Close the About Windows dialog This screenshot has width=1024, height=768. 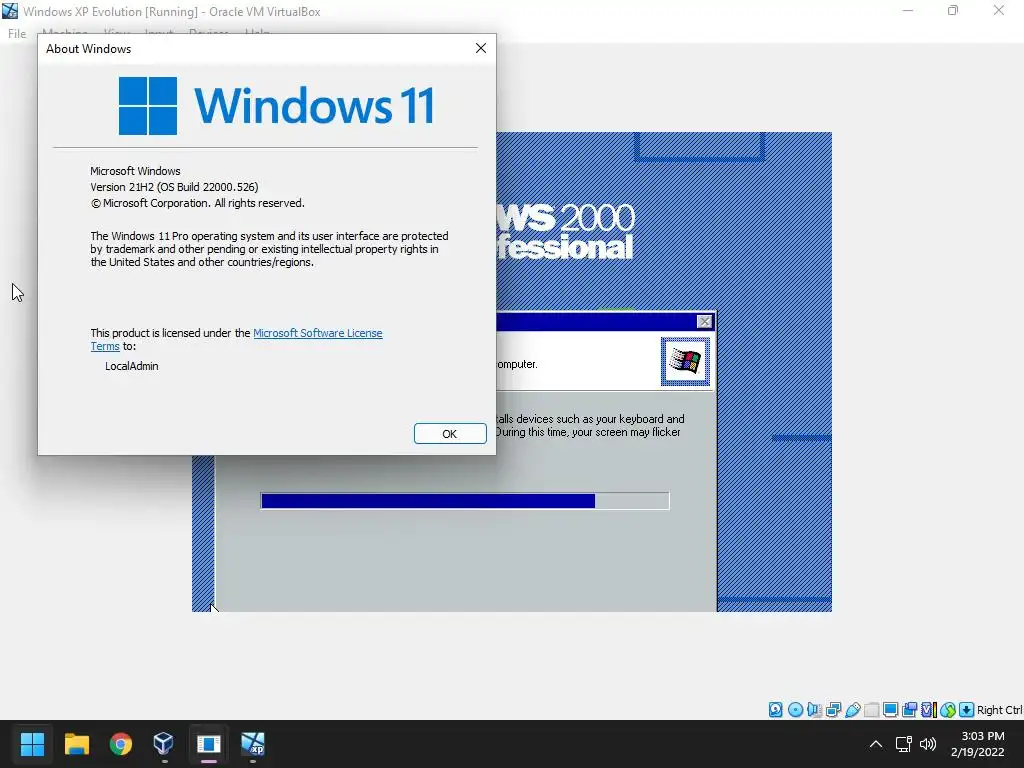coord(481,48)
